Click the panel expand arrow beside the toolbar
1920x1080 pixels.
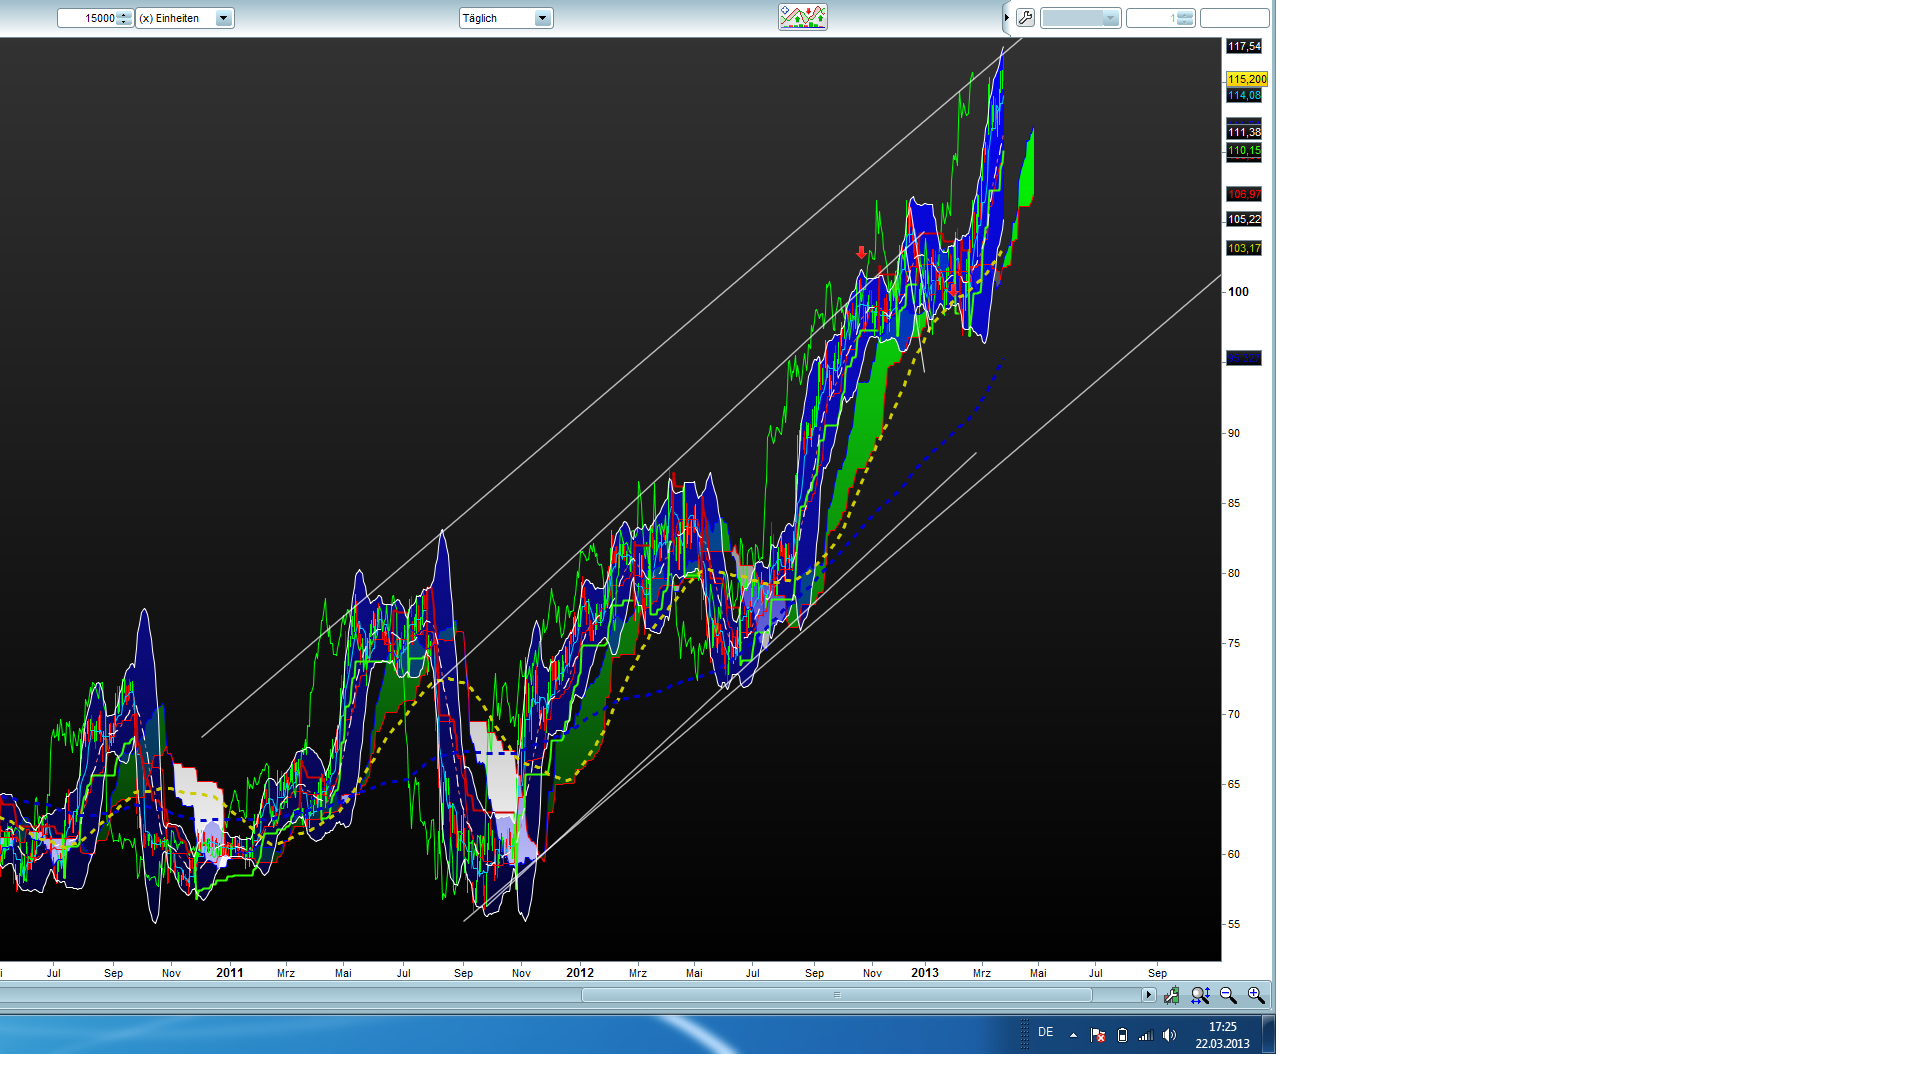1006,17
